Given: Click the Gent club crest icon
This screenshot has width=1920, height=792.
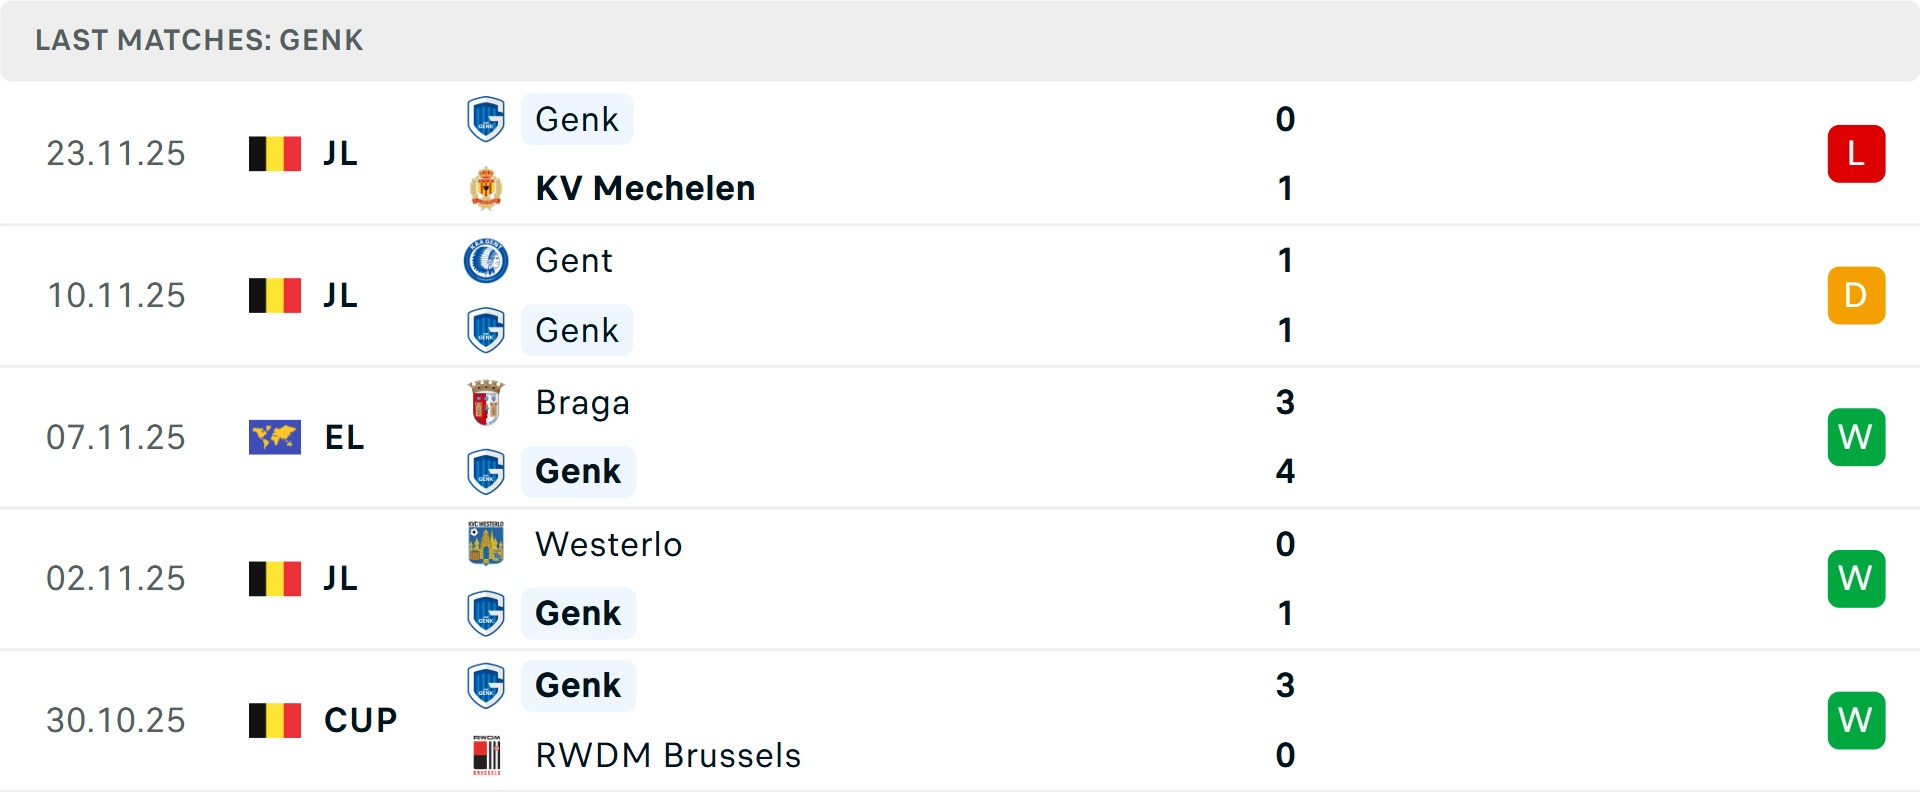Looking at the screenshot, I should 486,260.
